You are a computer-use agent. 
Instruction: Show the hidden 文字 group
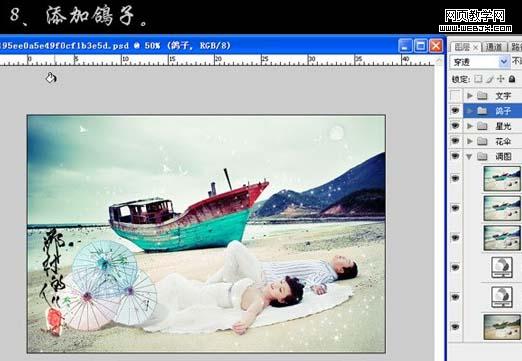(x=455, y=96)
